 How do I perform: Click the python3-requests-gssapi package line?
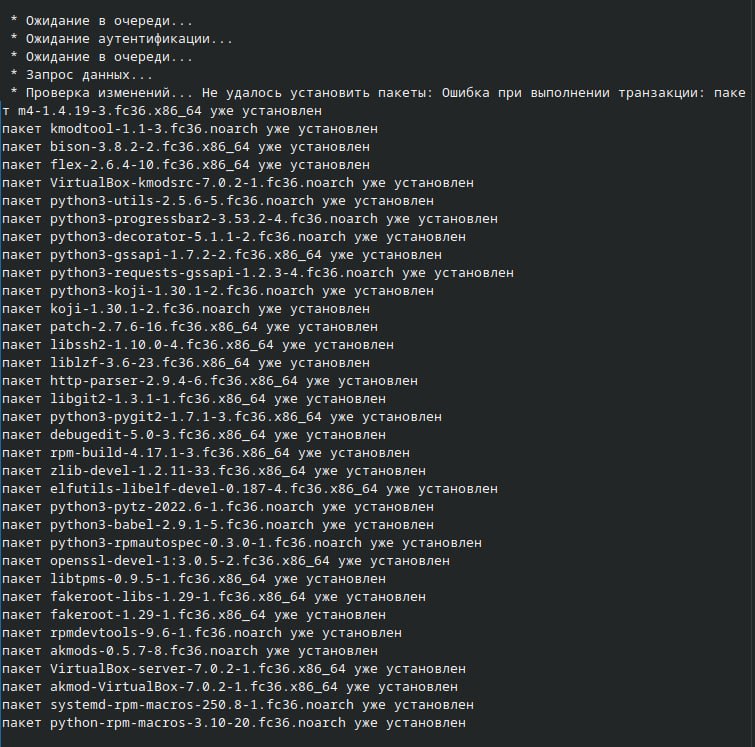(257, 273)
